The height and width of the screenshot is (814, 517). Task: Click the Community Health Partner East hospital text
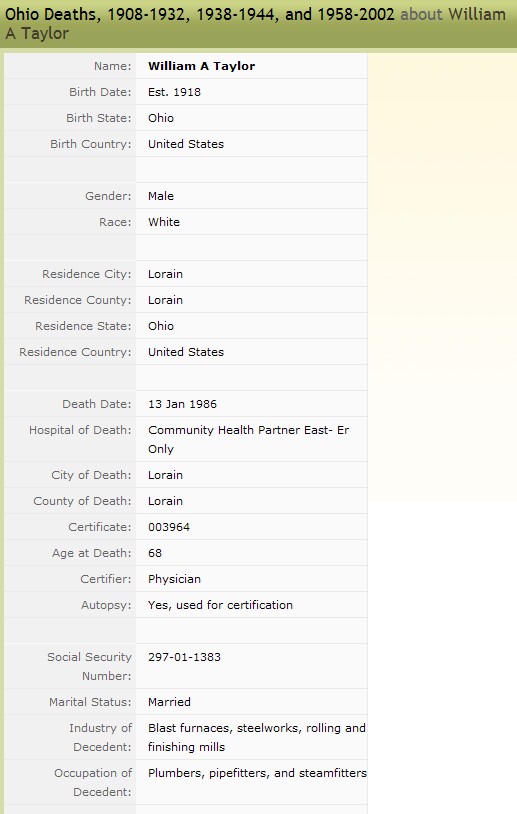point(249,439)
